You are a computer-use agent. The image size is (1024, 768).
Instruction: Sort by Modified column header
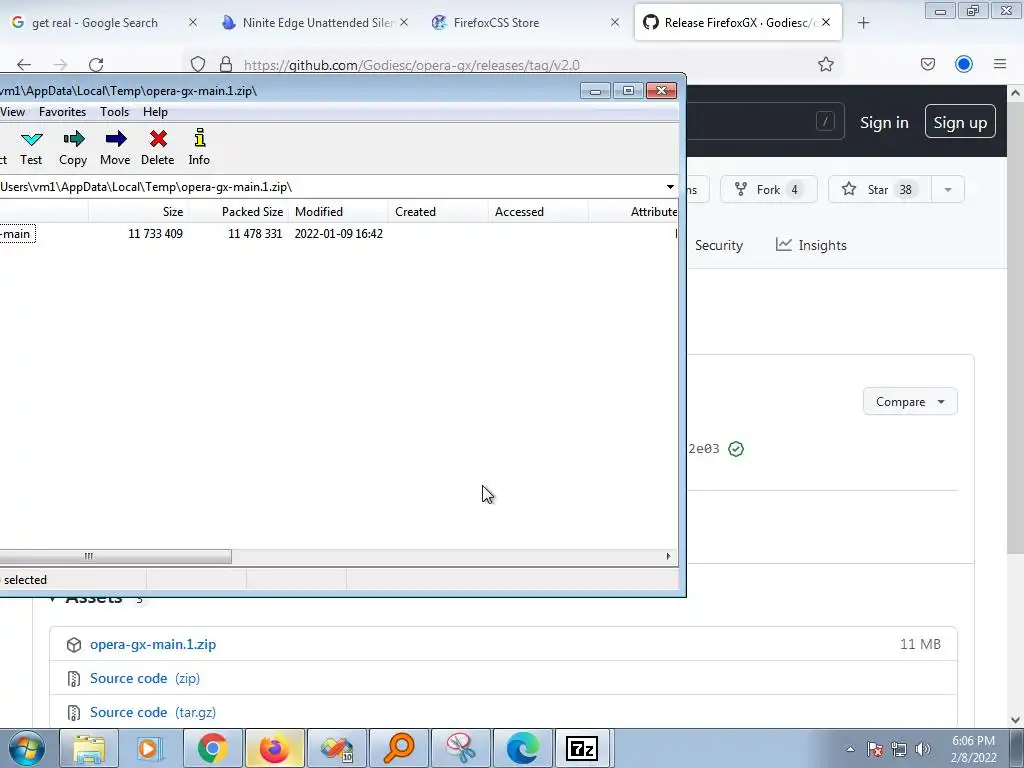pyautogui.click(x=339, y=212)
